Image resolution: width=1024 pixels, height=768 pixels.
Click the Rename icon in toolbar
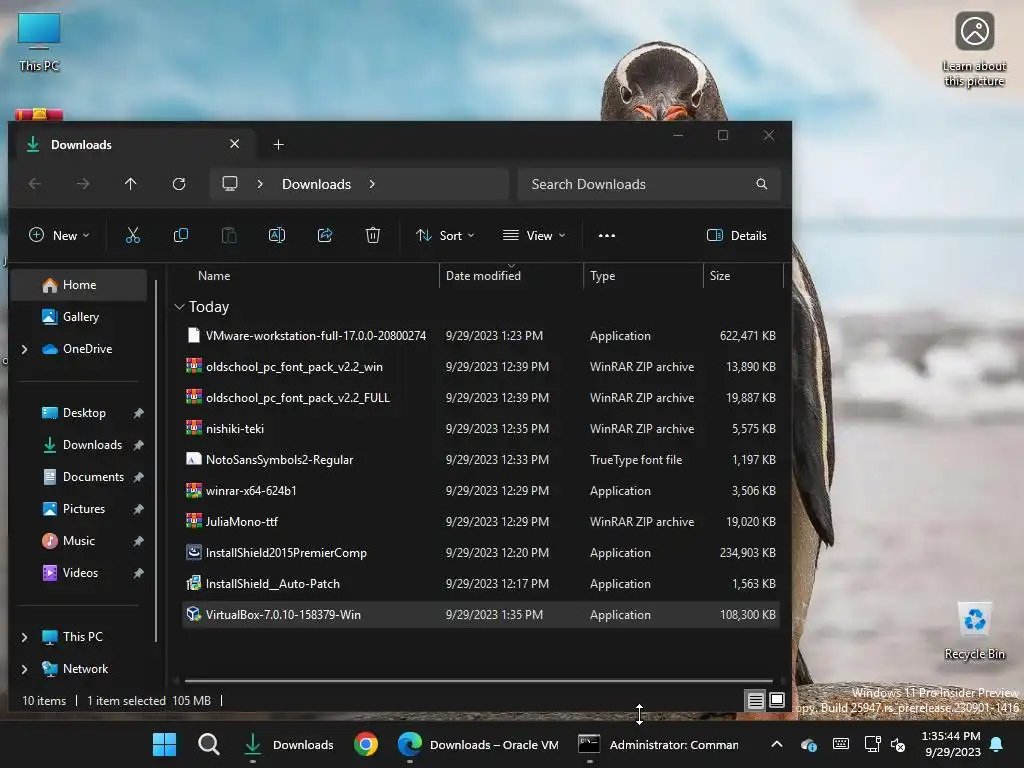pos(277,235)
